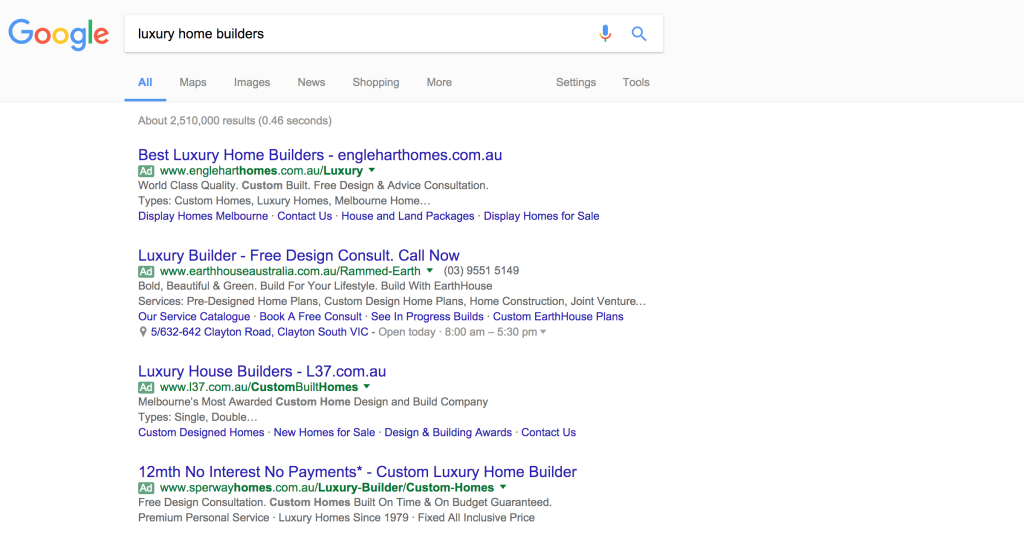The width and height of the screenshot is (1024, 535).
Task: Follow Display Homes Melbourne sitelink
Action: pos(202,216)
